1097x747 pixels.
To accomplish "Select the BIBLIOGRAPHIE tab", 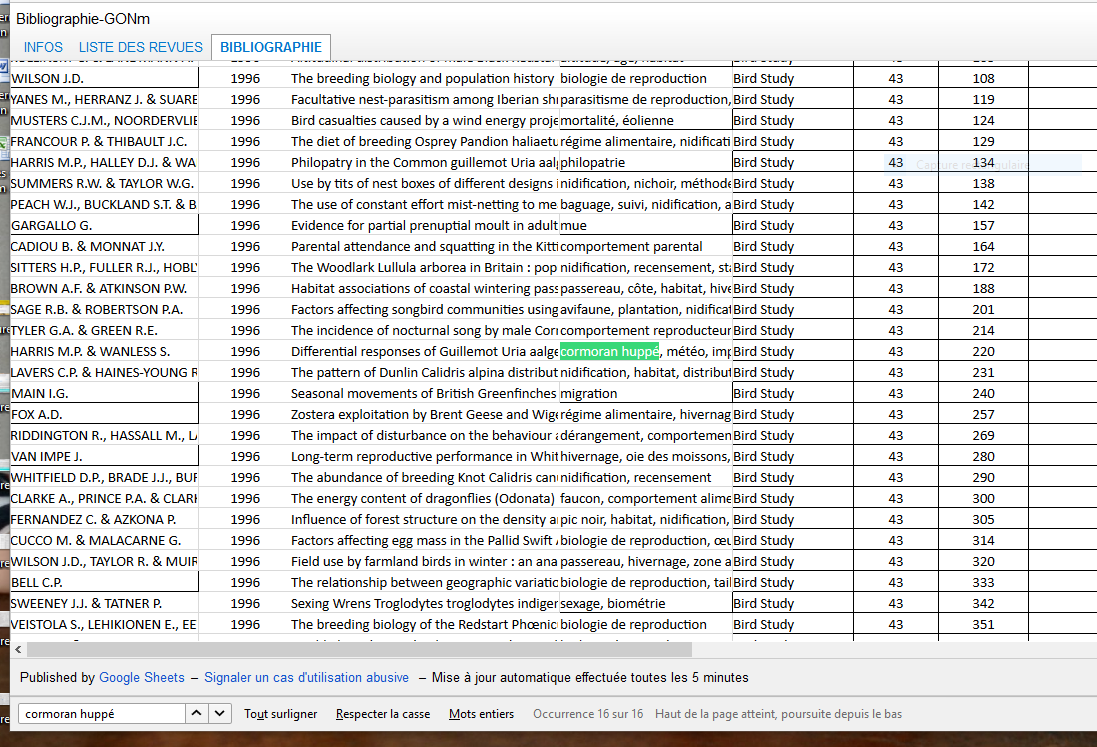I will 271,47.
